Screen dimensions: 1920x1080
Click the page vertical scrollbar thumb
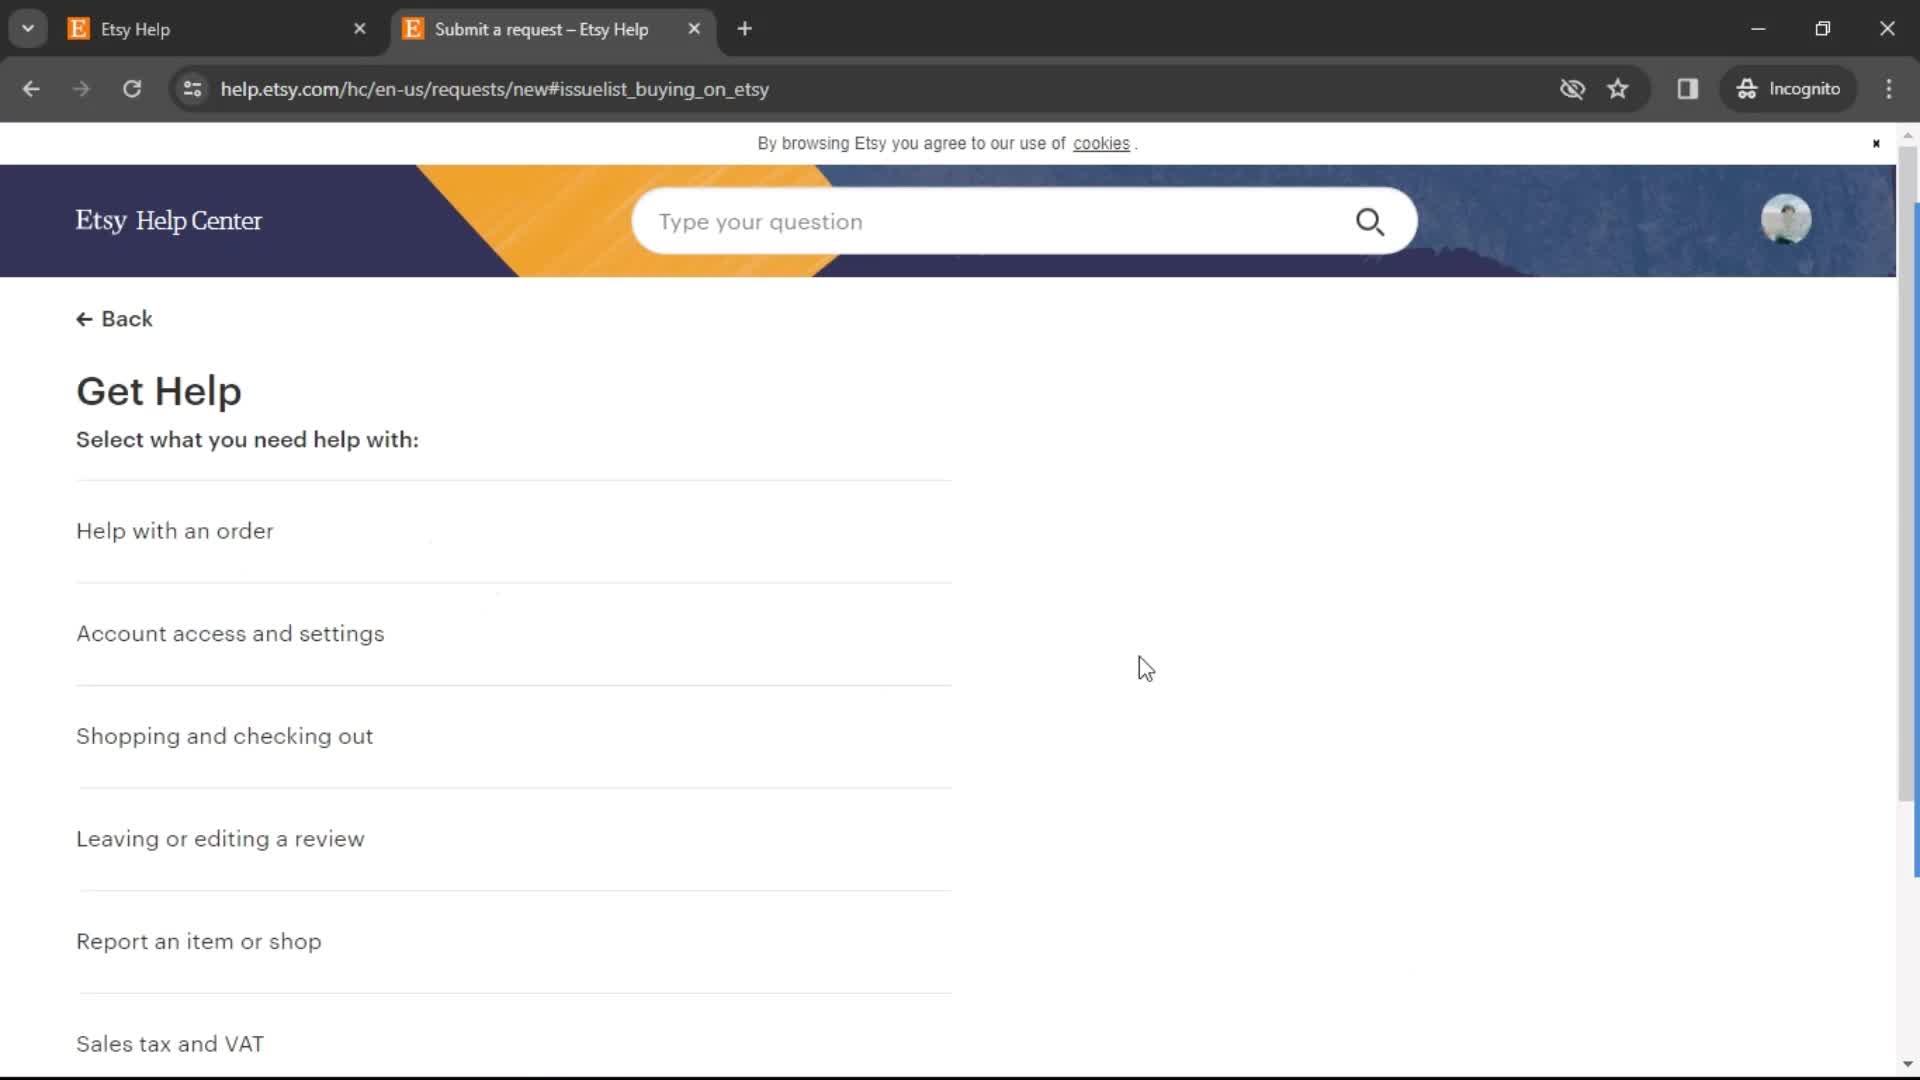tap(1908, 473)
